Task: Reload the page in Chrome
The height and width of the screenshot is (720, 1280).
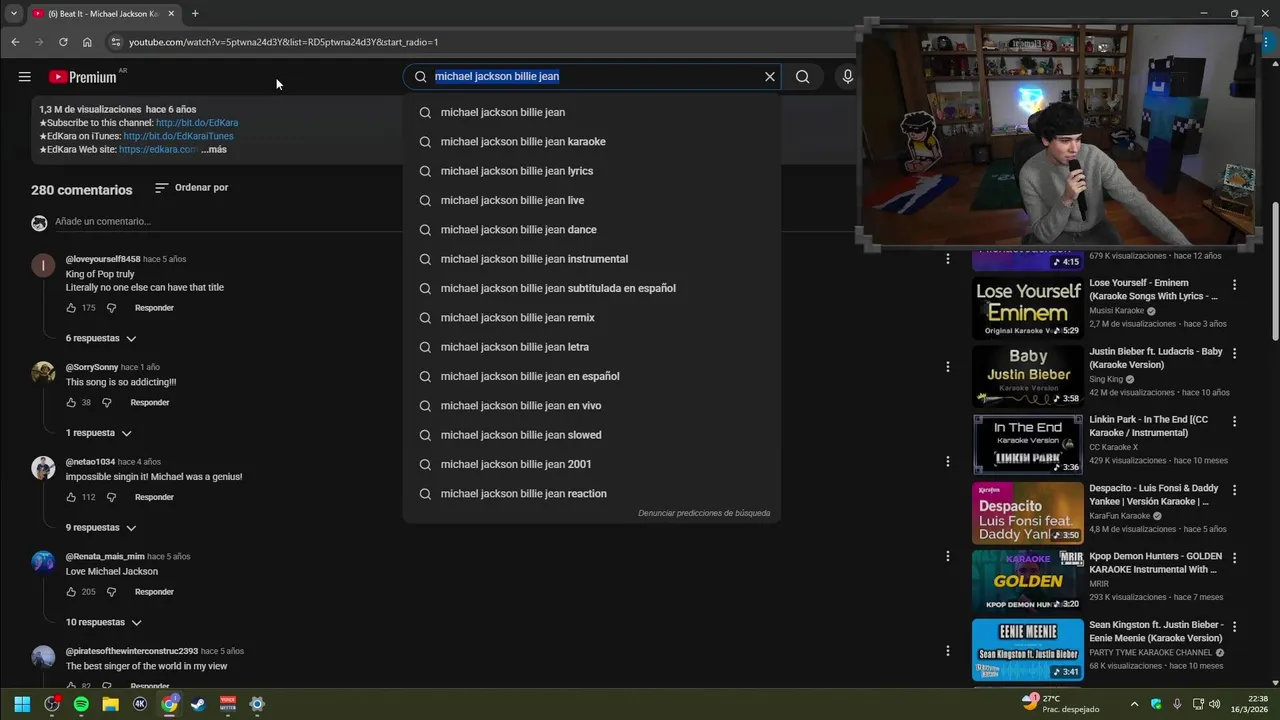Action: 63,42
